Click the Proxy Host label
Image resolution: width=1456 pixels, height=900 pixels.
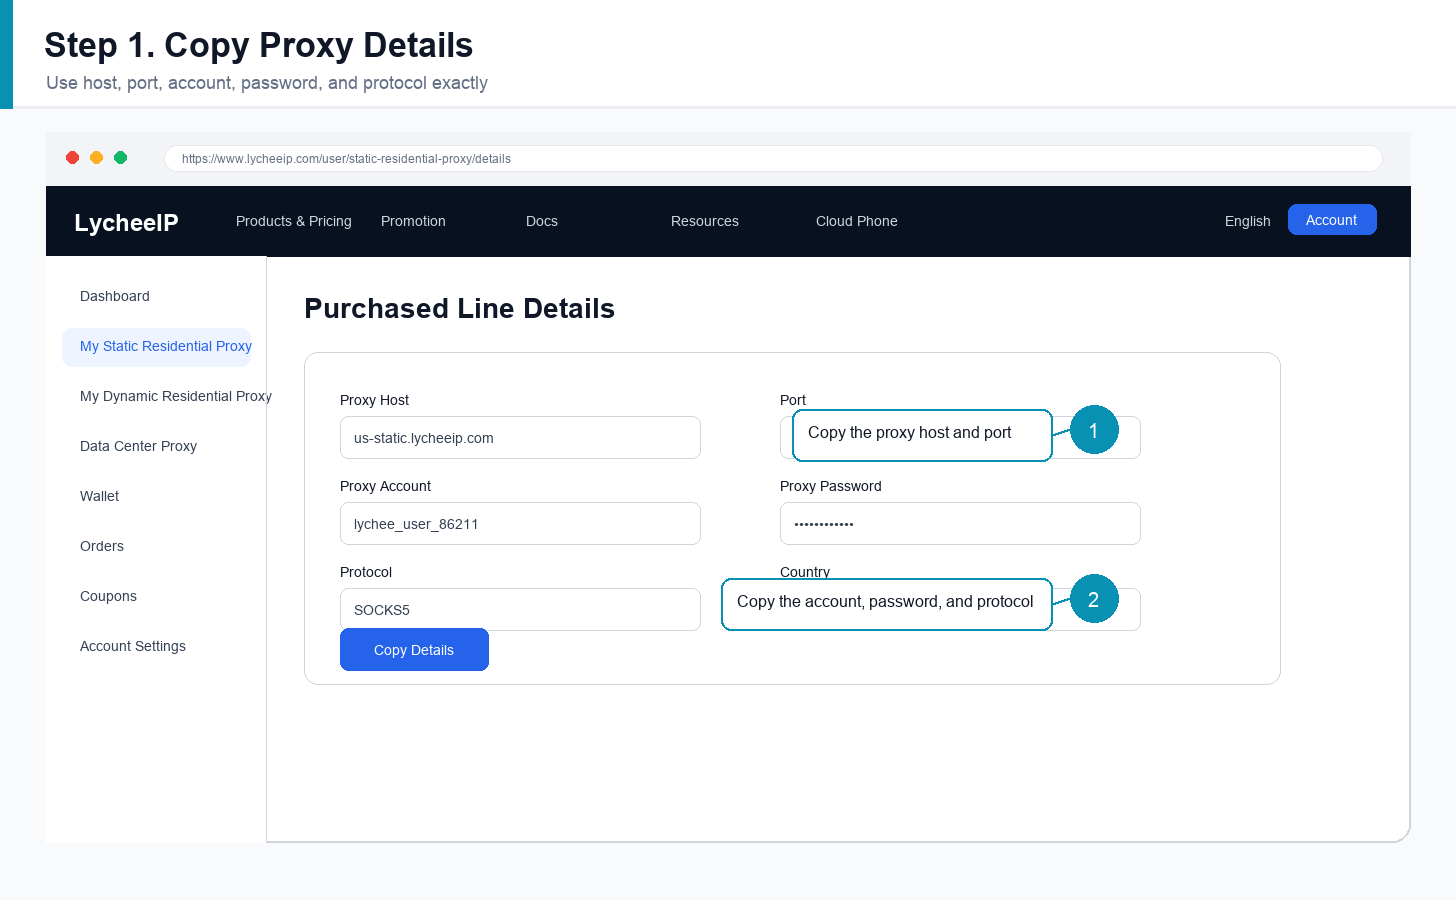tap(374, 400)
